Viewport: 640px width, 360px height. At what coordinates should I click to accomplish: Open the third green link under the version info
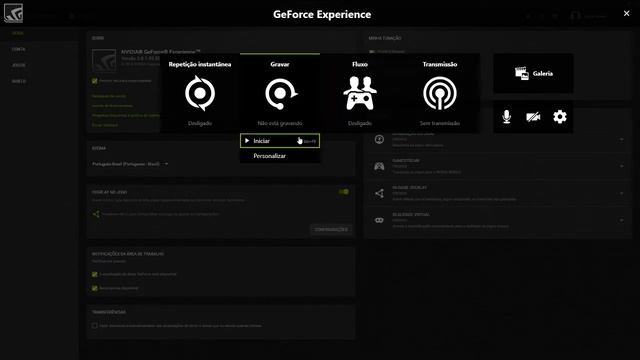point(126,116)
